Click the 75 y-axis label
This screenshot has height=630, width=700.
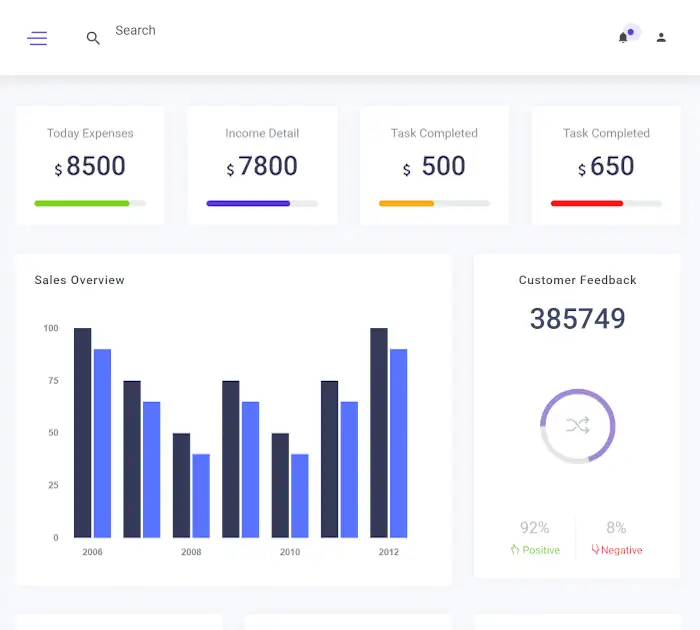53,380
